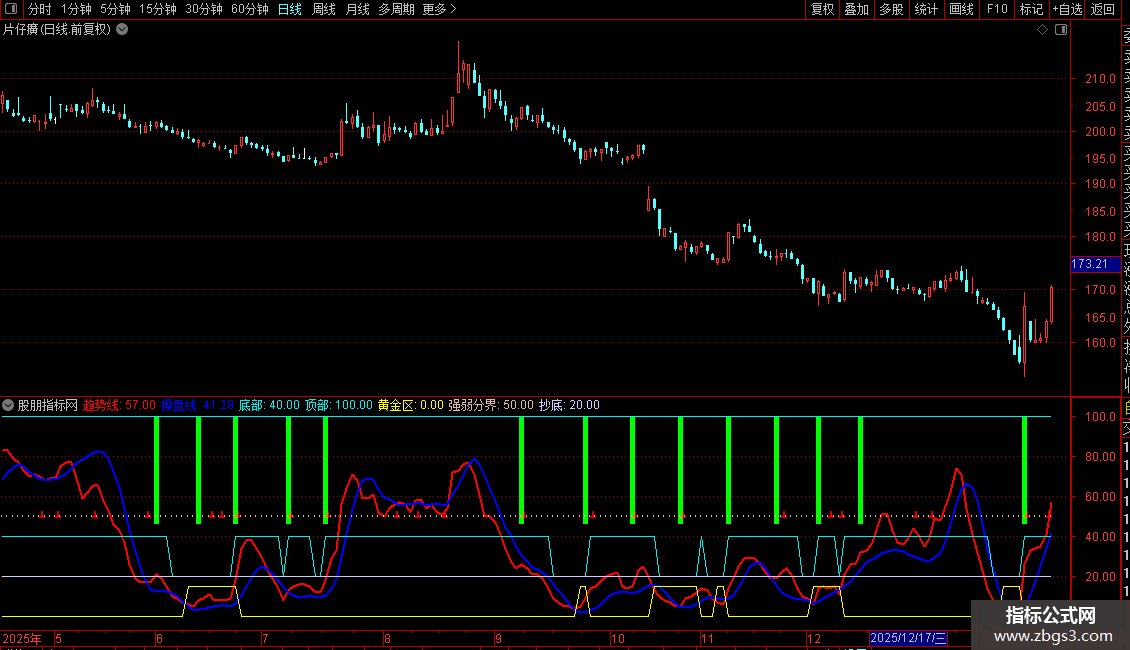Add stock via +自选 button
This screenshot has height=650, width=1130.
tap(1067, 9)
